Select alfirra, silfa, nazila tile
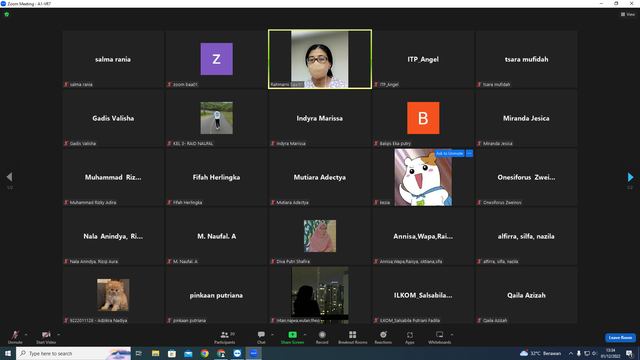 click(527, 236)
